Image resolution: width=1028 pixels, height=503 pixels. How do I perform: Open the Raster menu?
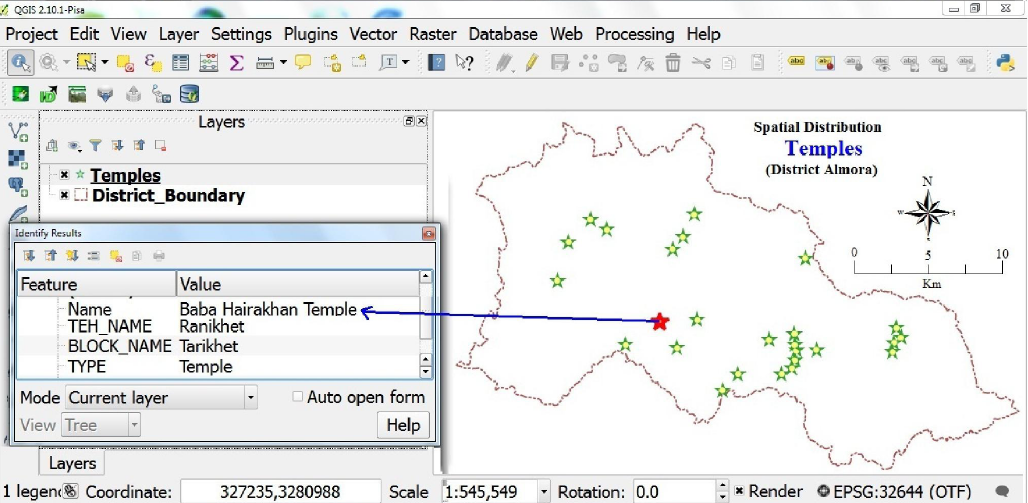point(433,34)
